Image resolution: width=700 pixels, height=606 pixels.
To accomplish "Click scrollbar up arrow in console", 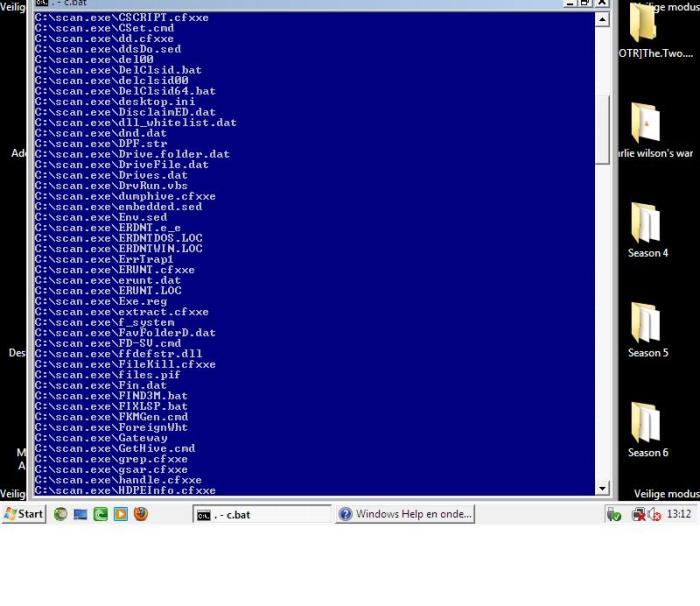I will (x=602, y=19).
